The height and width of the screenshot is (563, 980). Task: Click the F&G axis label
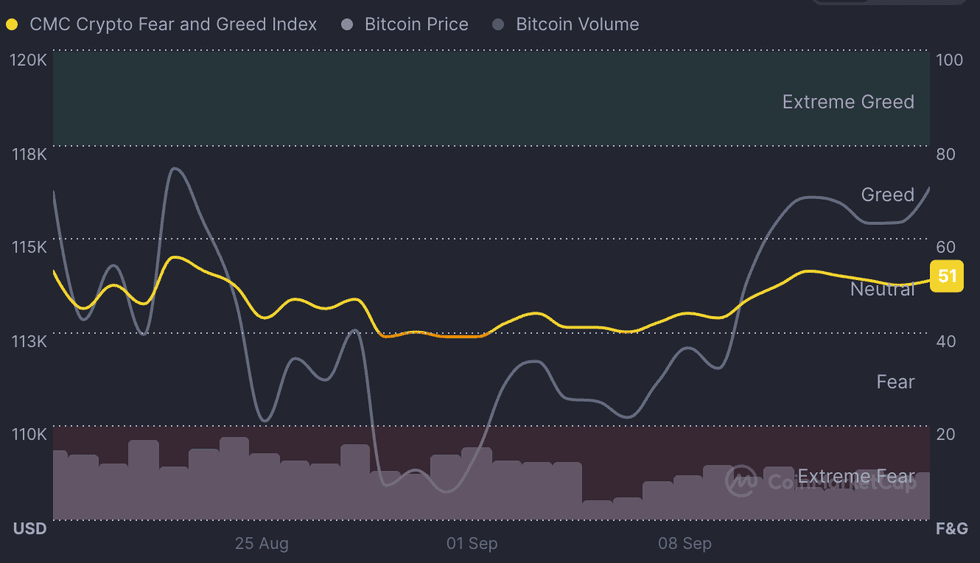pos(950,528)
